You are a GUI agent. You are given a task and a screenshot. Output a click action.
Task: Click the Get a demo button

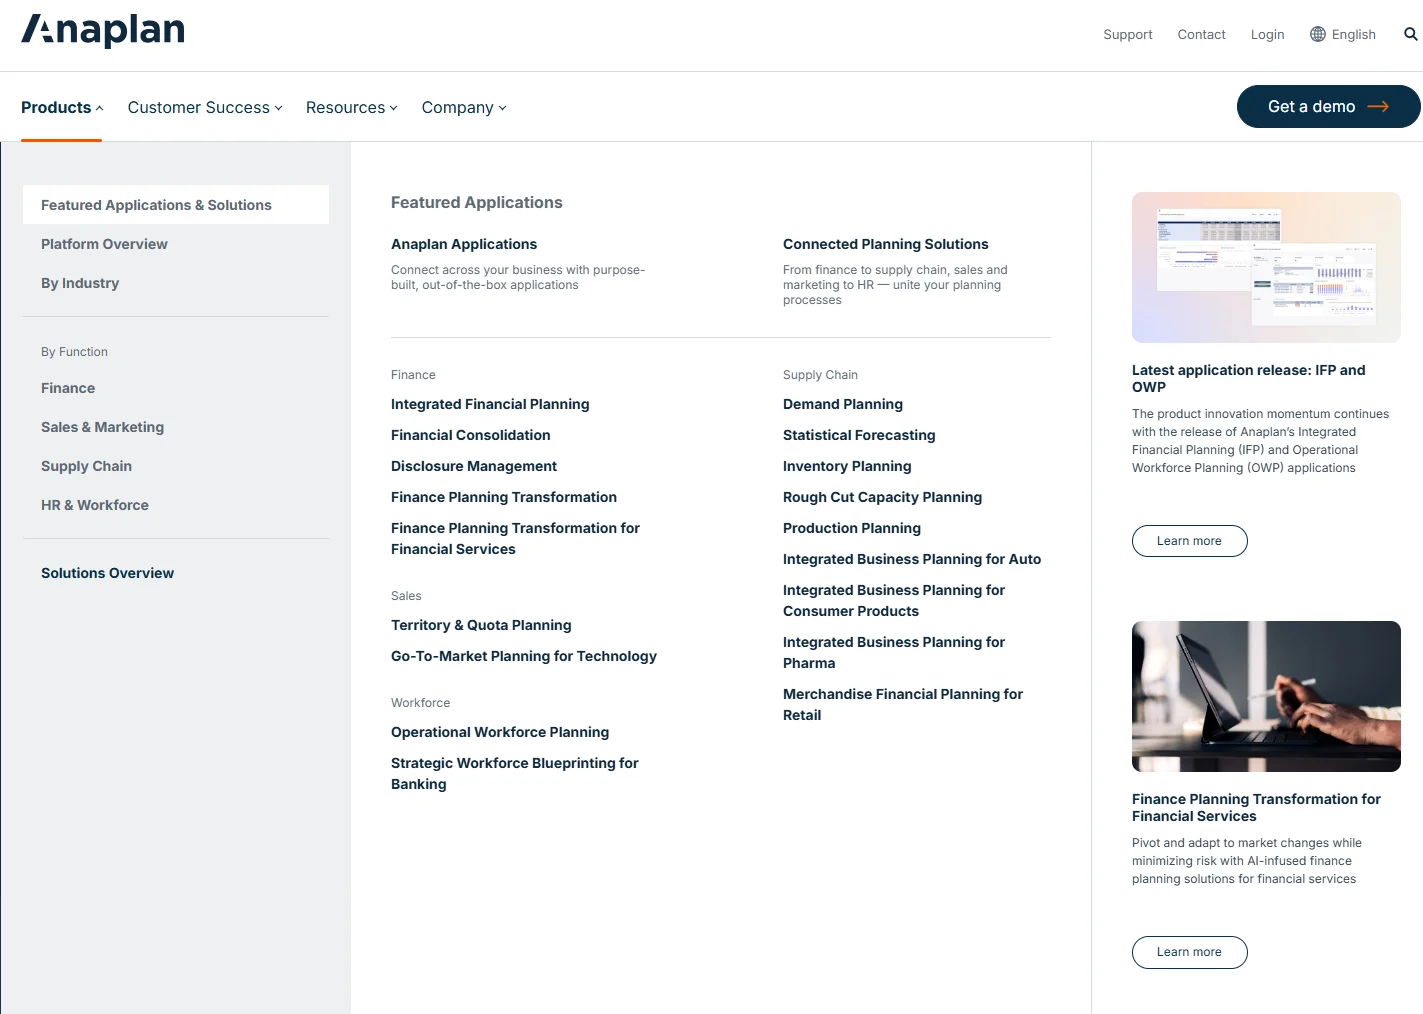[x=1328, y=106]
